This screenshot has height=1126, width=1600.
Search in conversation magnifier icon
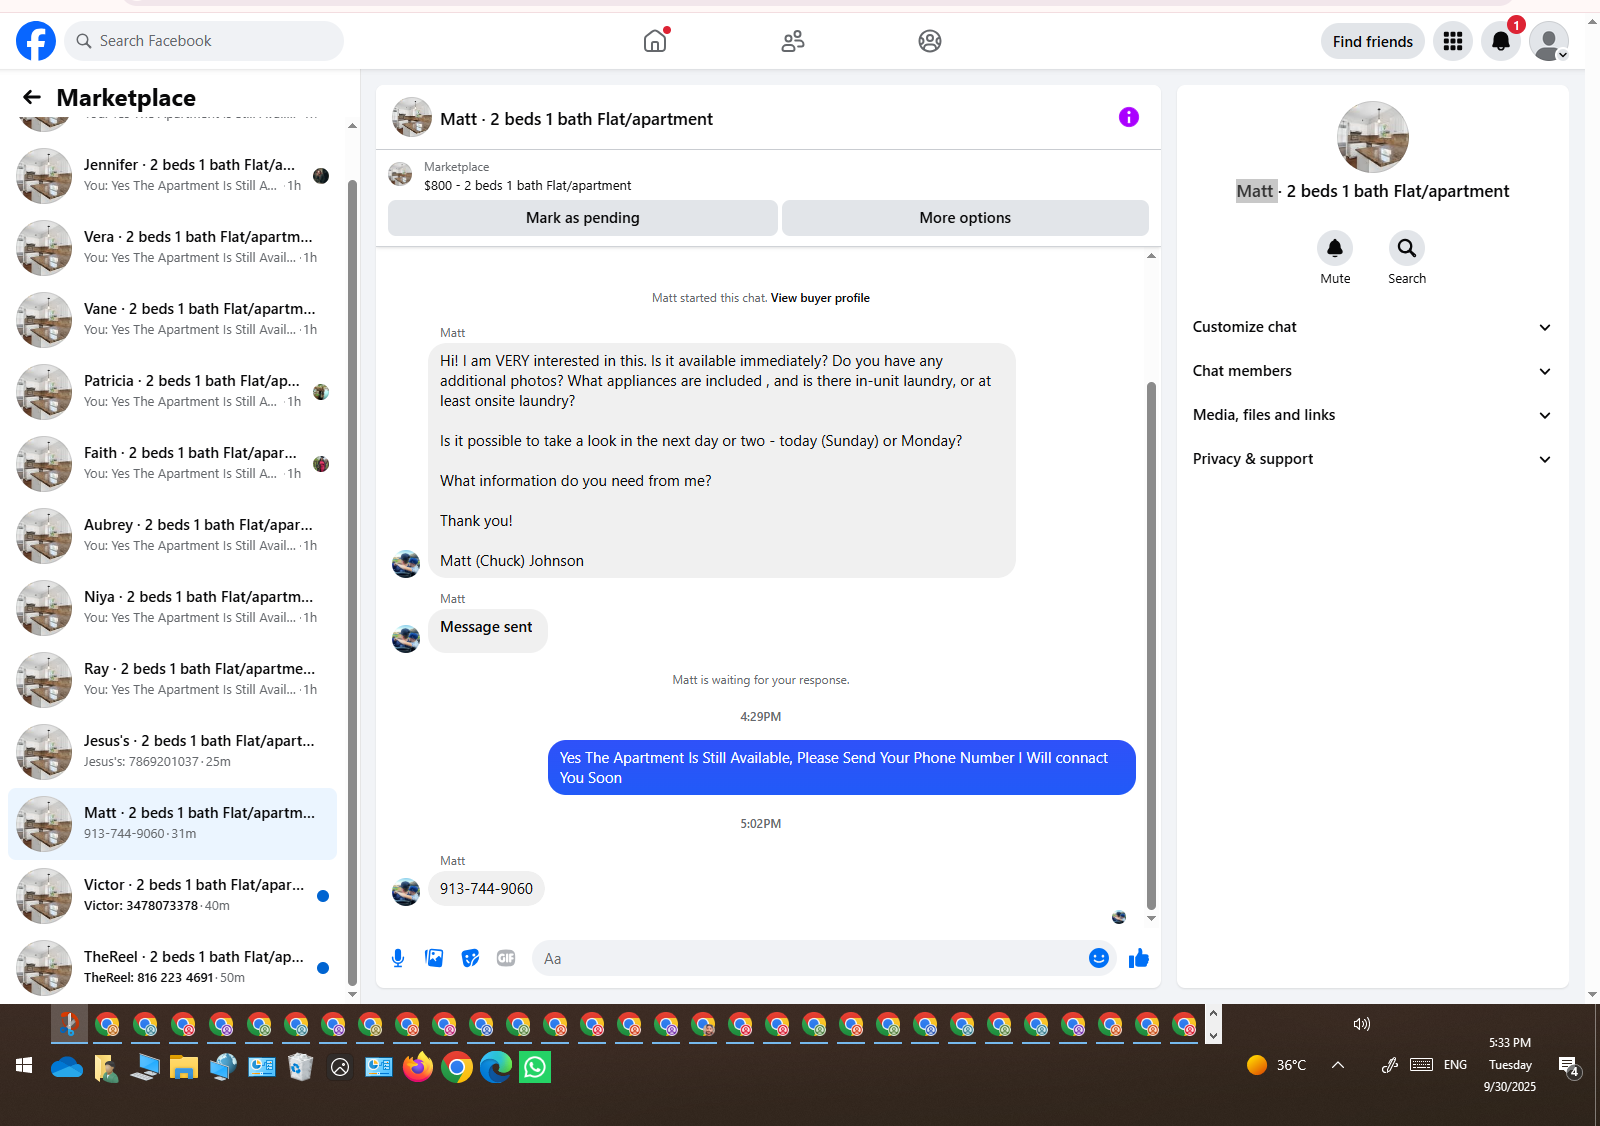click(1407, 248)
